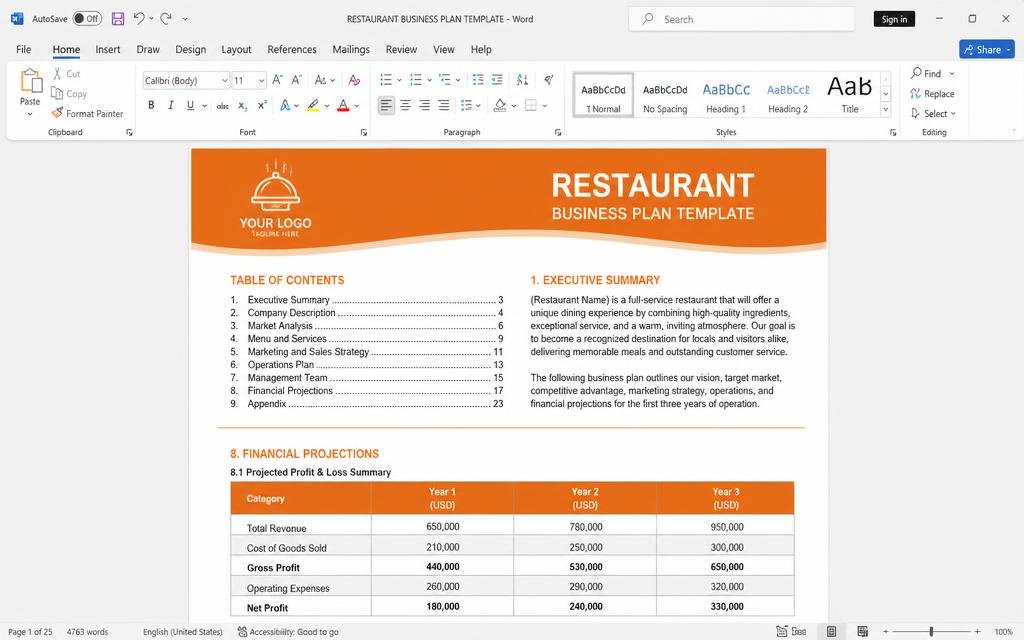Open the numbering list dropdown arrow

point(429,80)
